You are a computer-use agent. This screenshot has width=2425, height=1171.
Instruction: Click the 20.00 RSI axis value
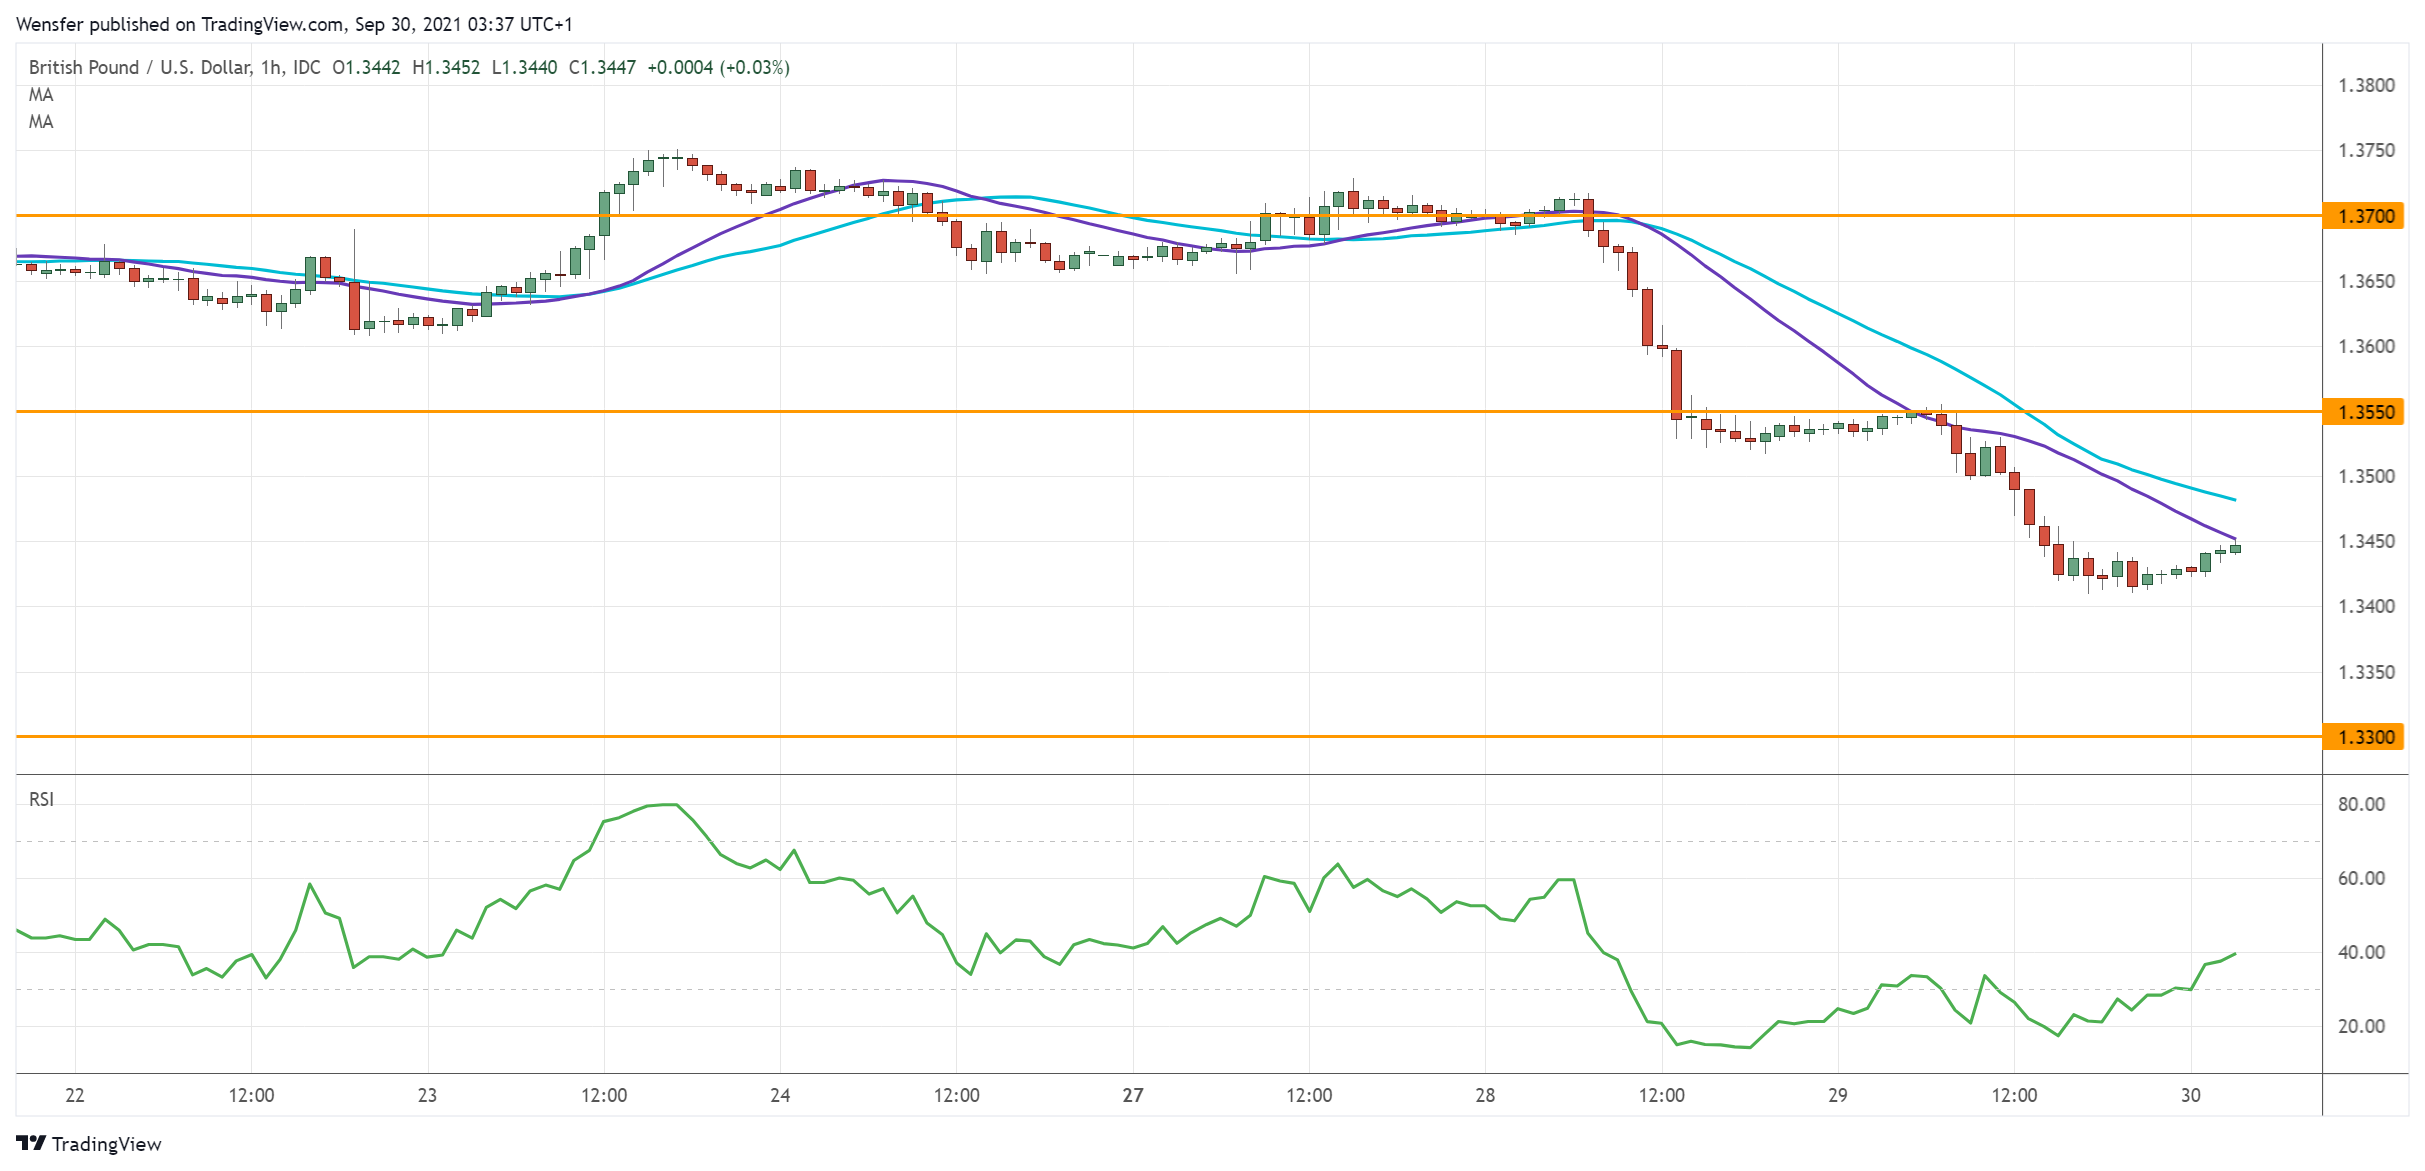point(2360,1026)
